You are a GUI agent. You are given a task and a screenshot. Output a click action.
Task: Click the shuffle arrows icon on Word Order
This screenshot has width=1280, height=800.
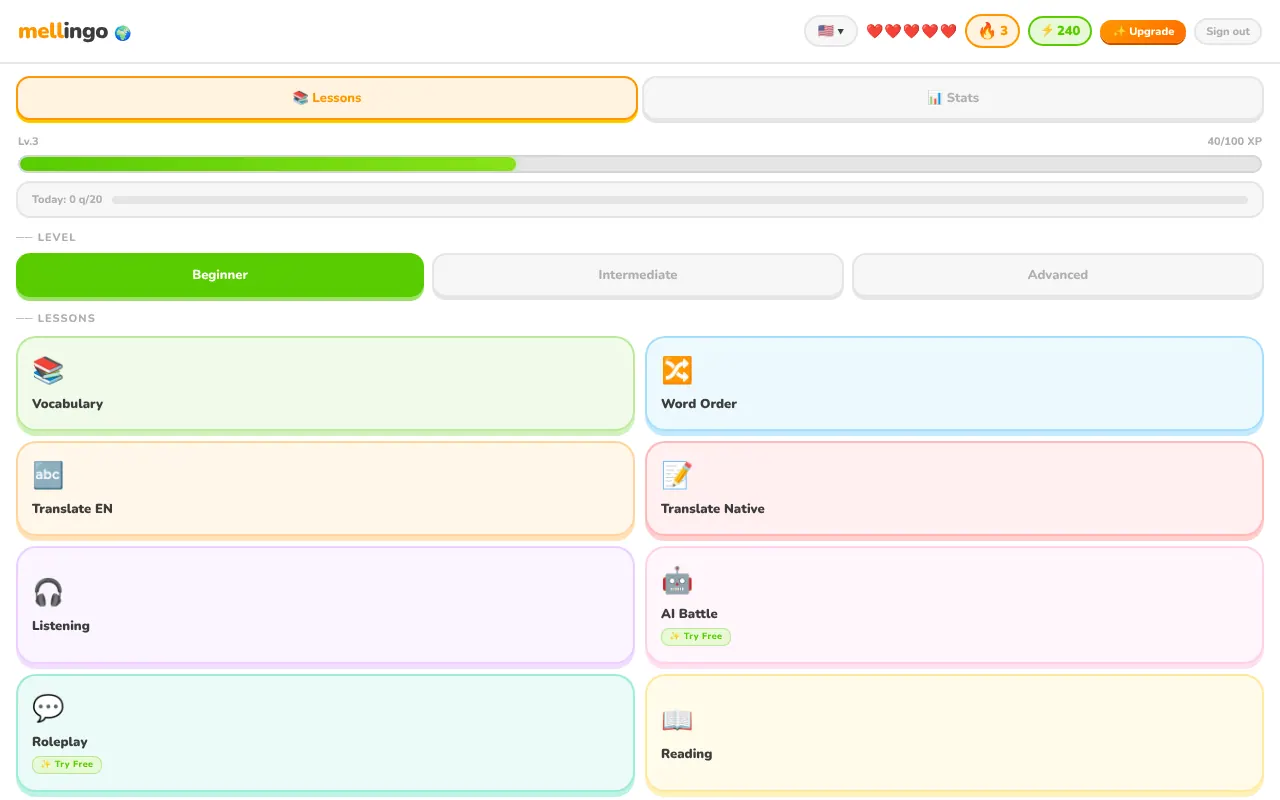pos(677,370)
